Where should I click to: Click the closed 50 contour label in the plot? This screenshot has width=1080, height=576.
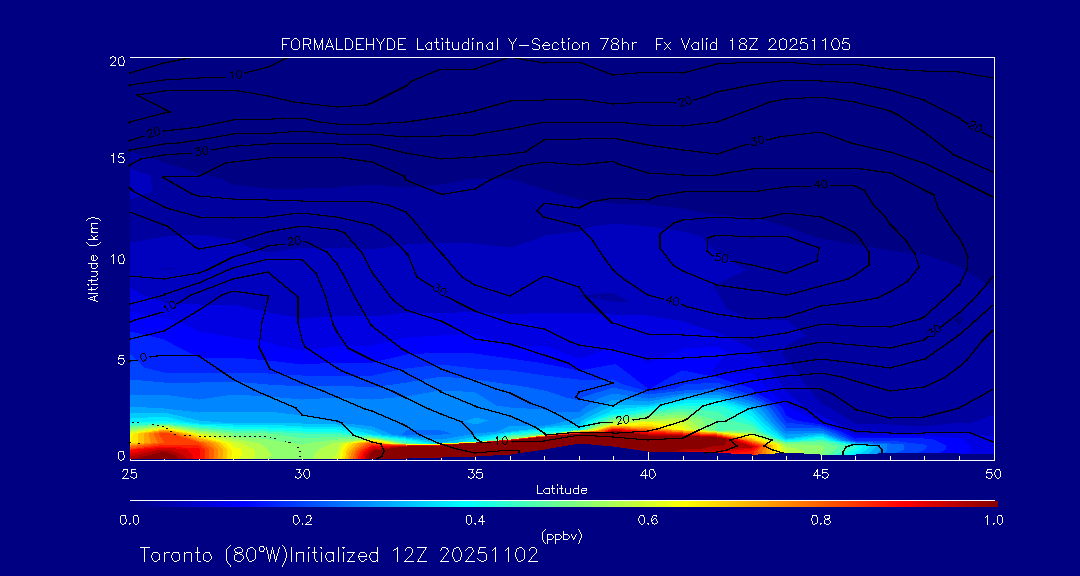click(720, 258)
